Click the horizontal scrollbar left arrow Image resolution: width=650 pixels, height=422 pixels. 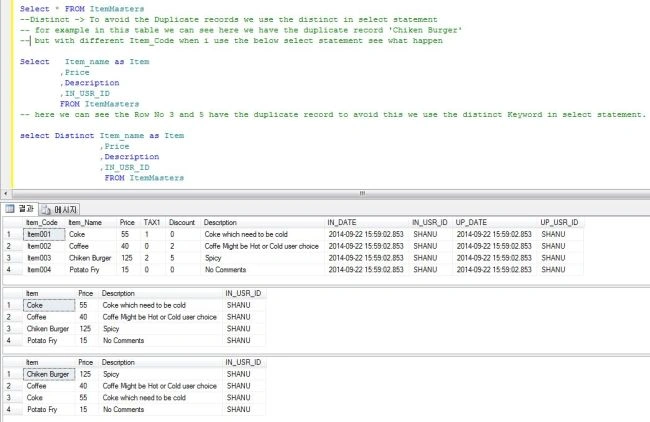click(x=5, y=194)
